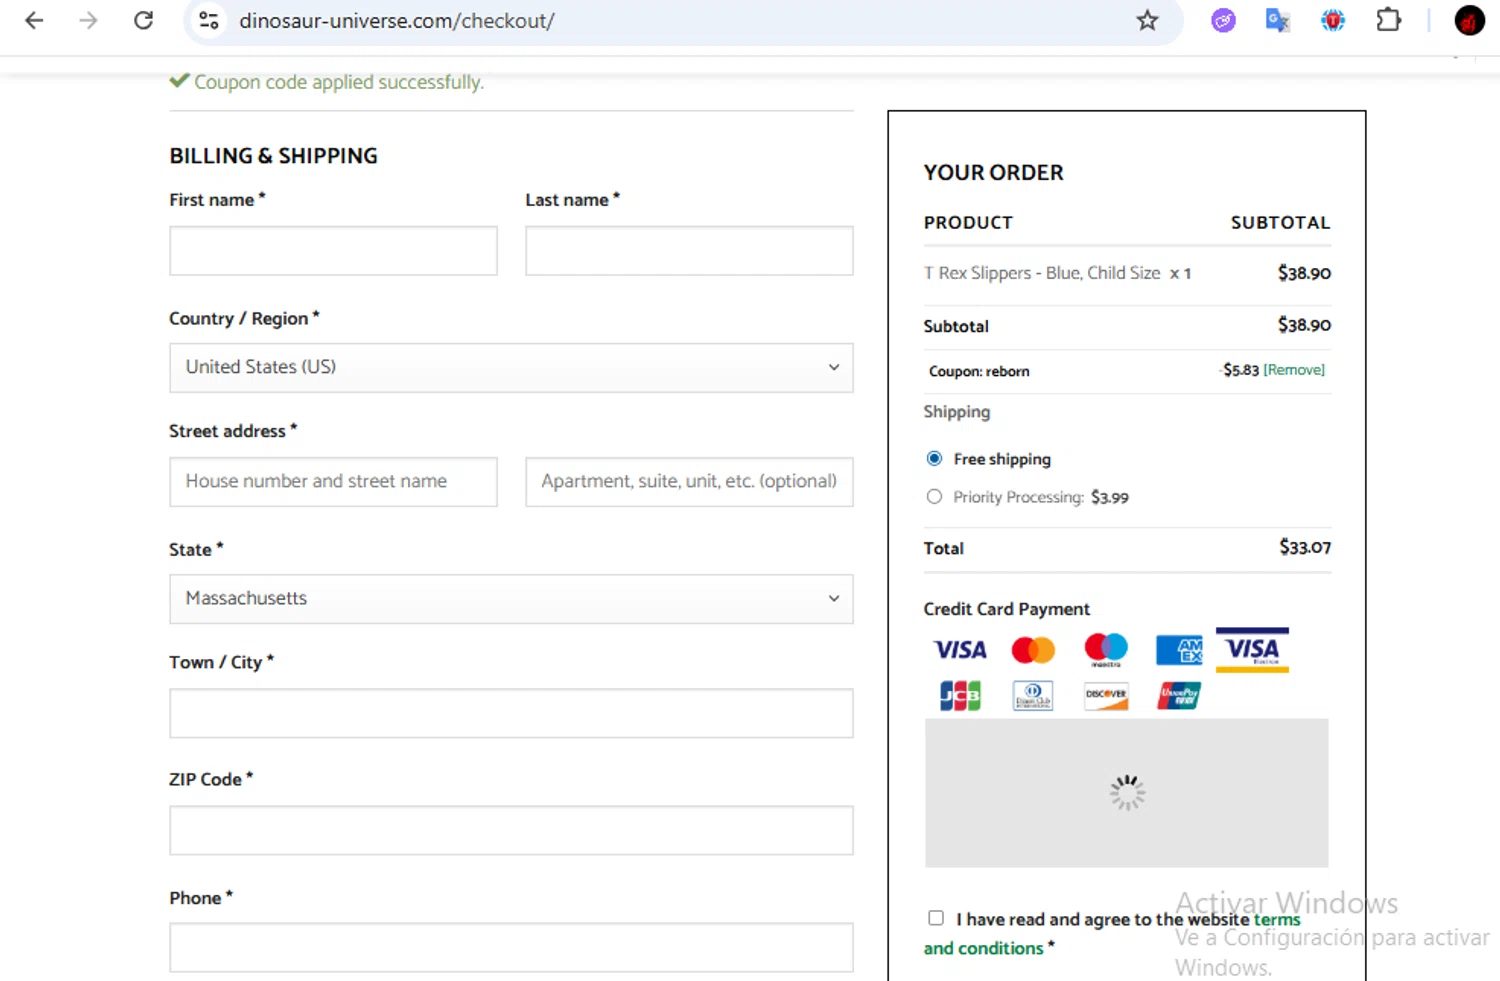Click House number and street name field
The image size is (1500, 981).
pos(333,481)
